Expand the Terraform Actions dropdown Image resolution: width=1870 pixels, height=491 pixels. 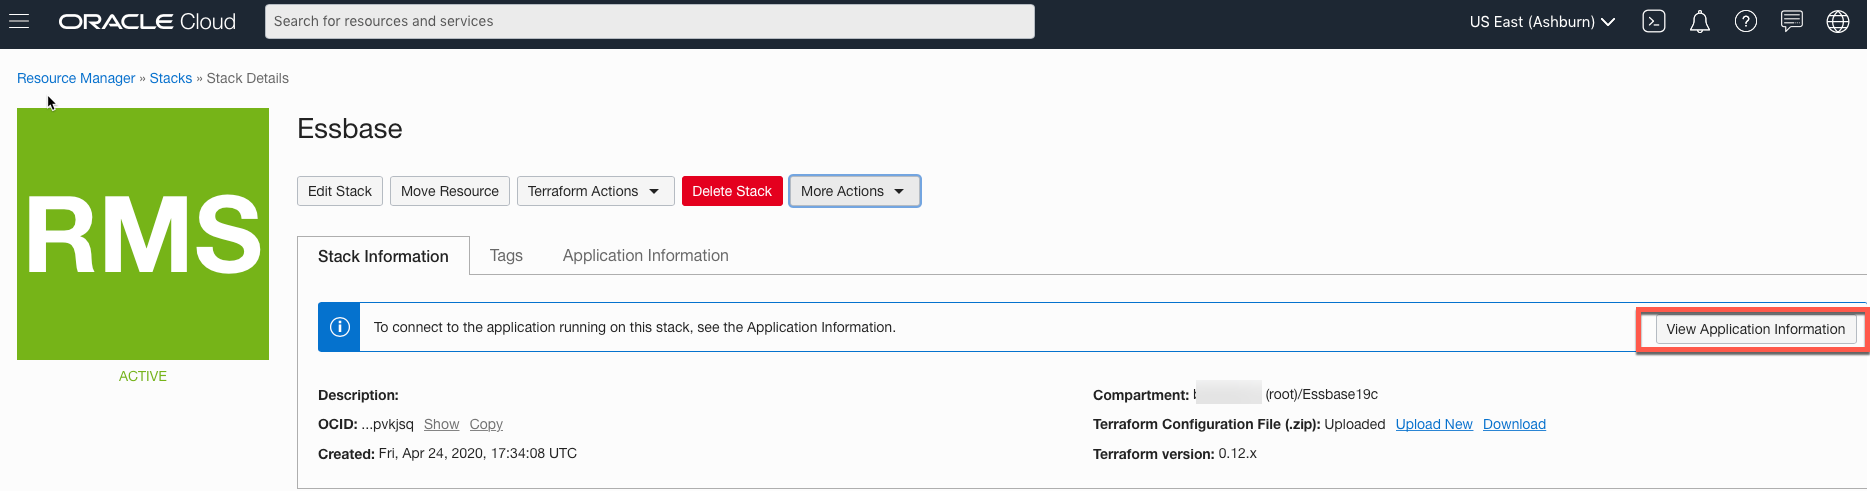(x=594, y=191)
